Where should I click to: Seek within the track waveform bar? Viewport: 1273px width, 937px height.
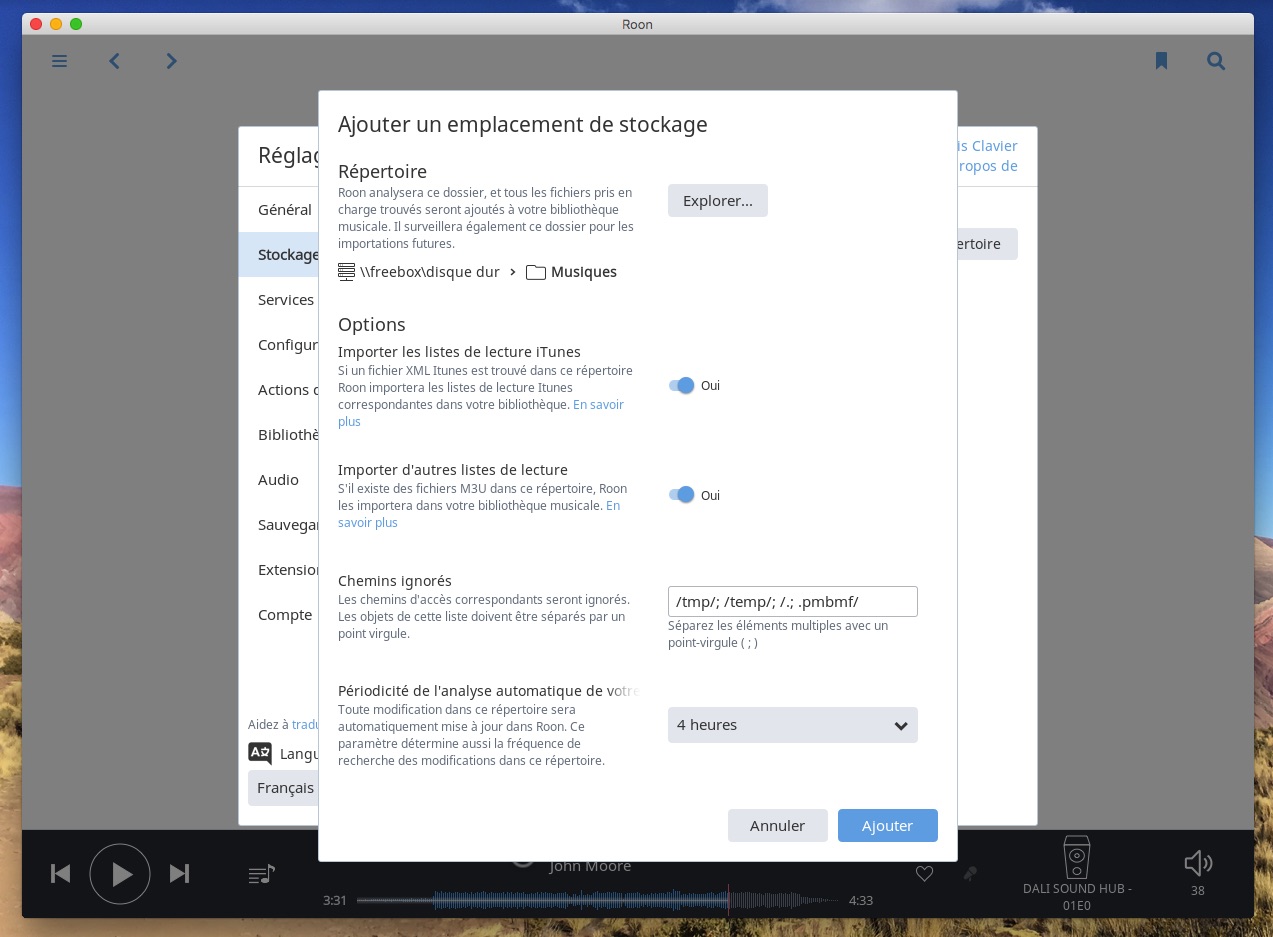(x=598, y=900)
